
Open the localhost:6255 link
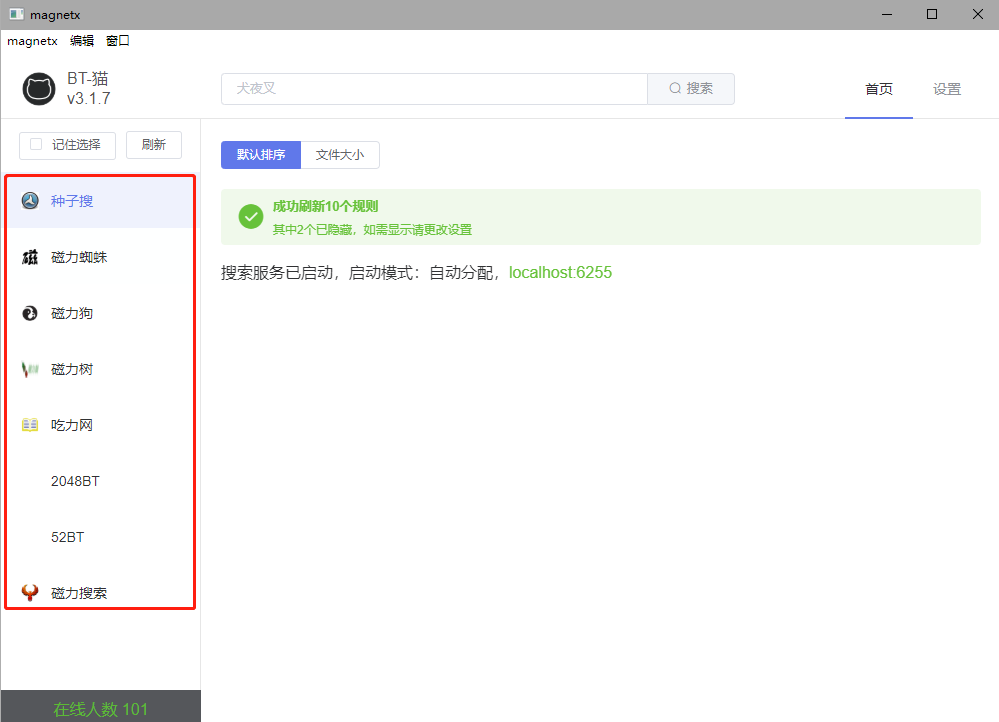[x=560, y=273]
